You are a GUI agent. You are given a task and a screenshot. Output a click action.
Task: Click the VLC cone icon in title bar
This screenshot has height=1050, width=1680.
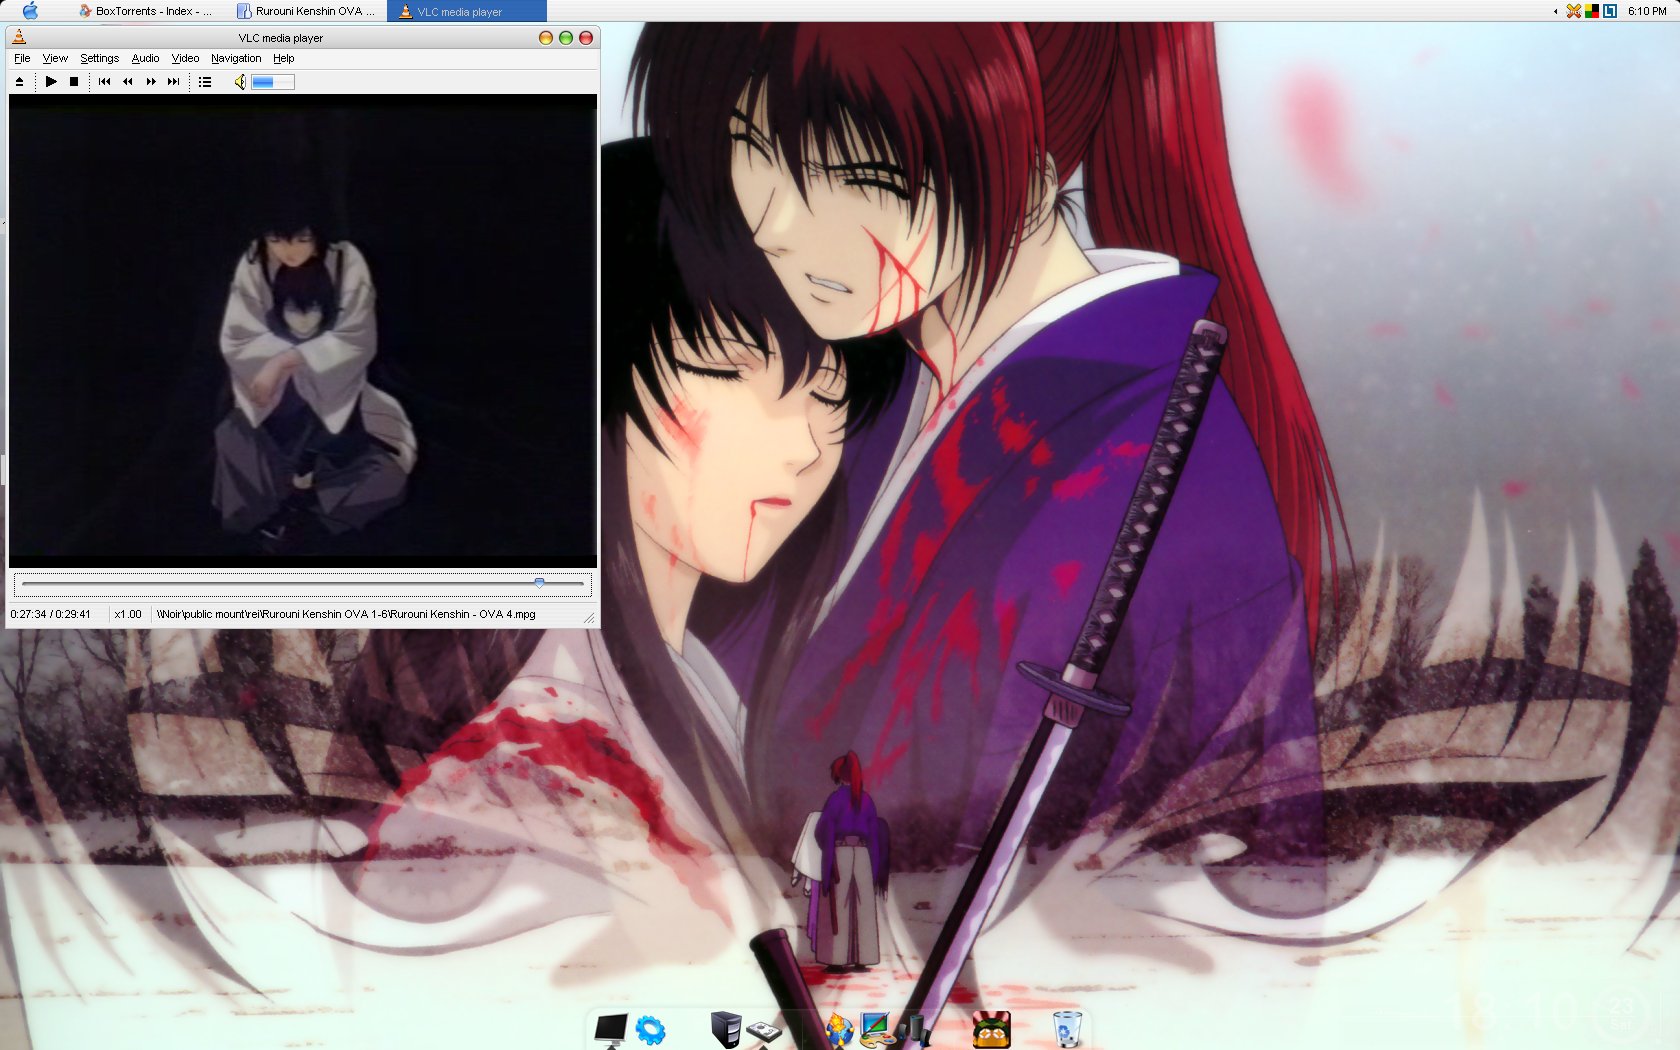[x=19, y=38]
